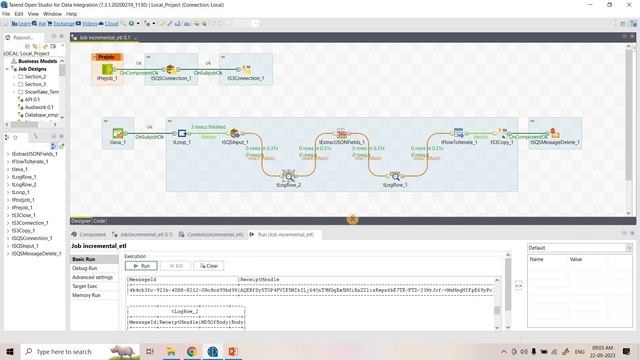This screenshot has height=360, width=640.
Task: Collapse the tS3Connection_1 subjob box
Action: pyautogui.click(x=223, y=57)
